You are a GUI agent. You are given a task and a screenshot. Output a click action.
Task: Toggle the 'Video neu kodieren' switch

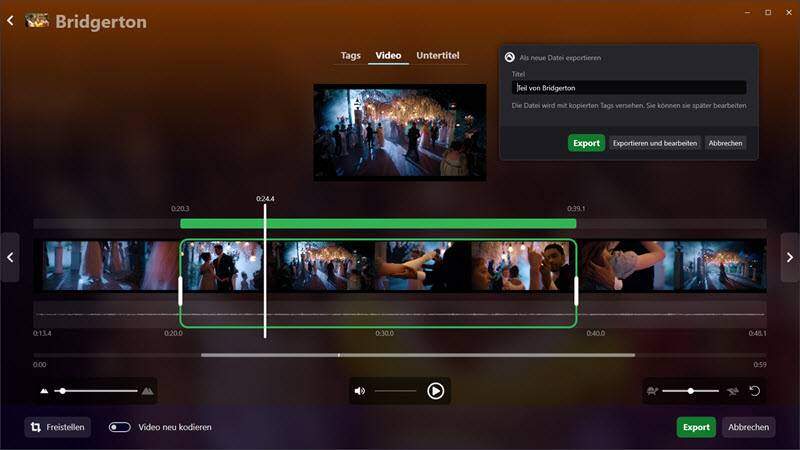coord(120,427)
